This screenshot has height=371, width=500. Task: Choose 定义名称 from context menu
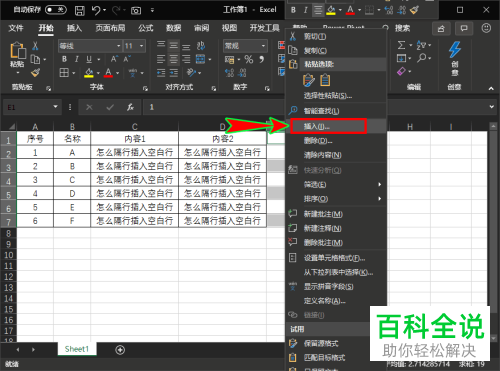tap(336, 301)
